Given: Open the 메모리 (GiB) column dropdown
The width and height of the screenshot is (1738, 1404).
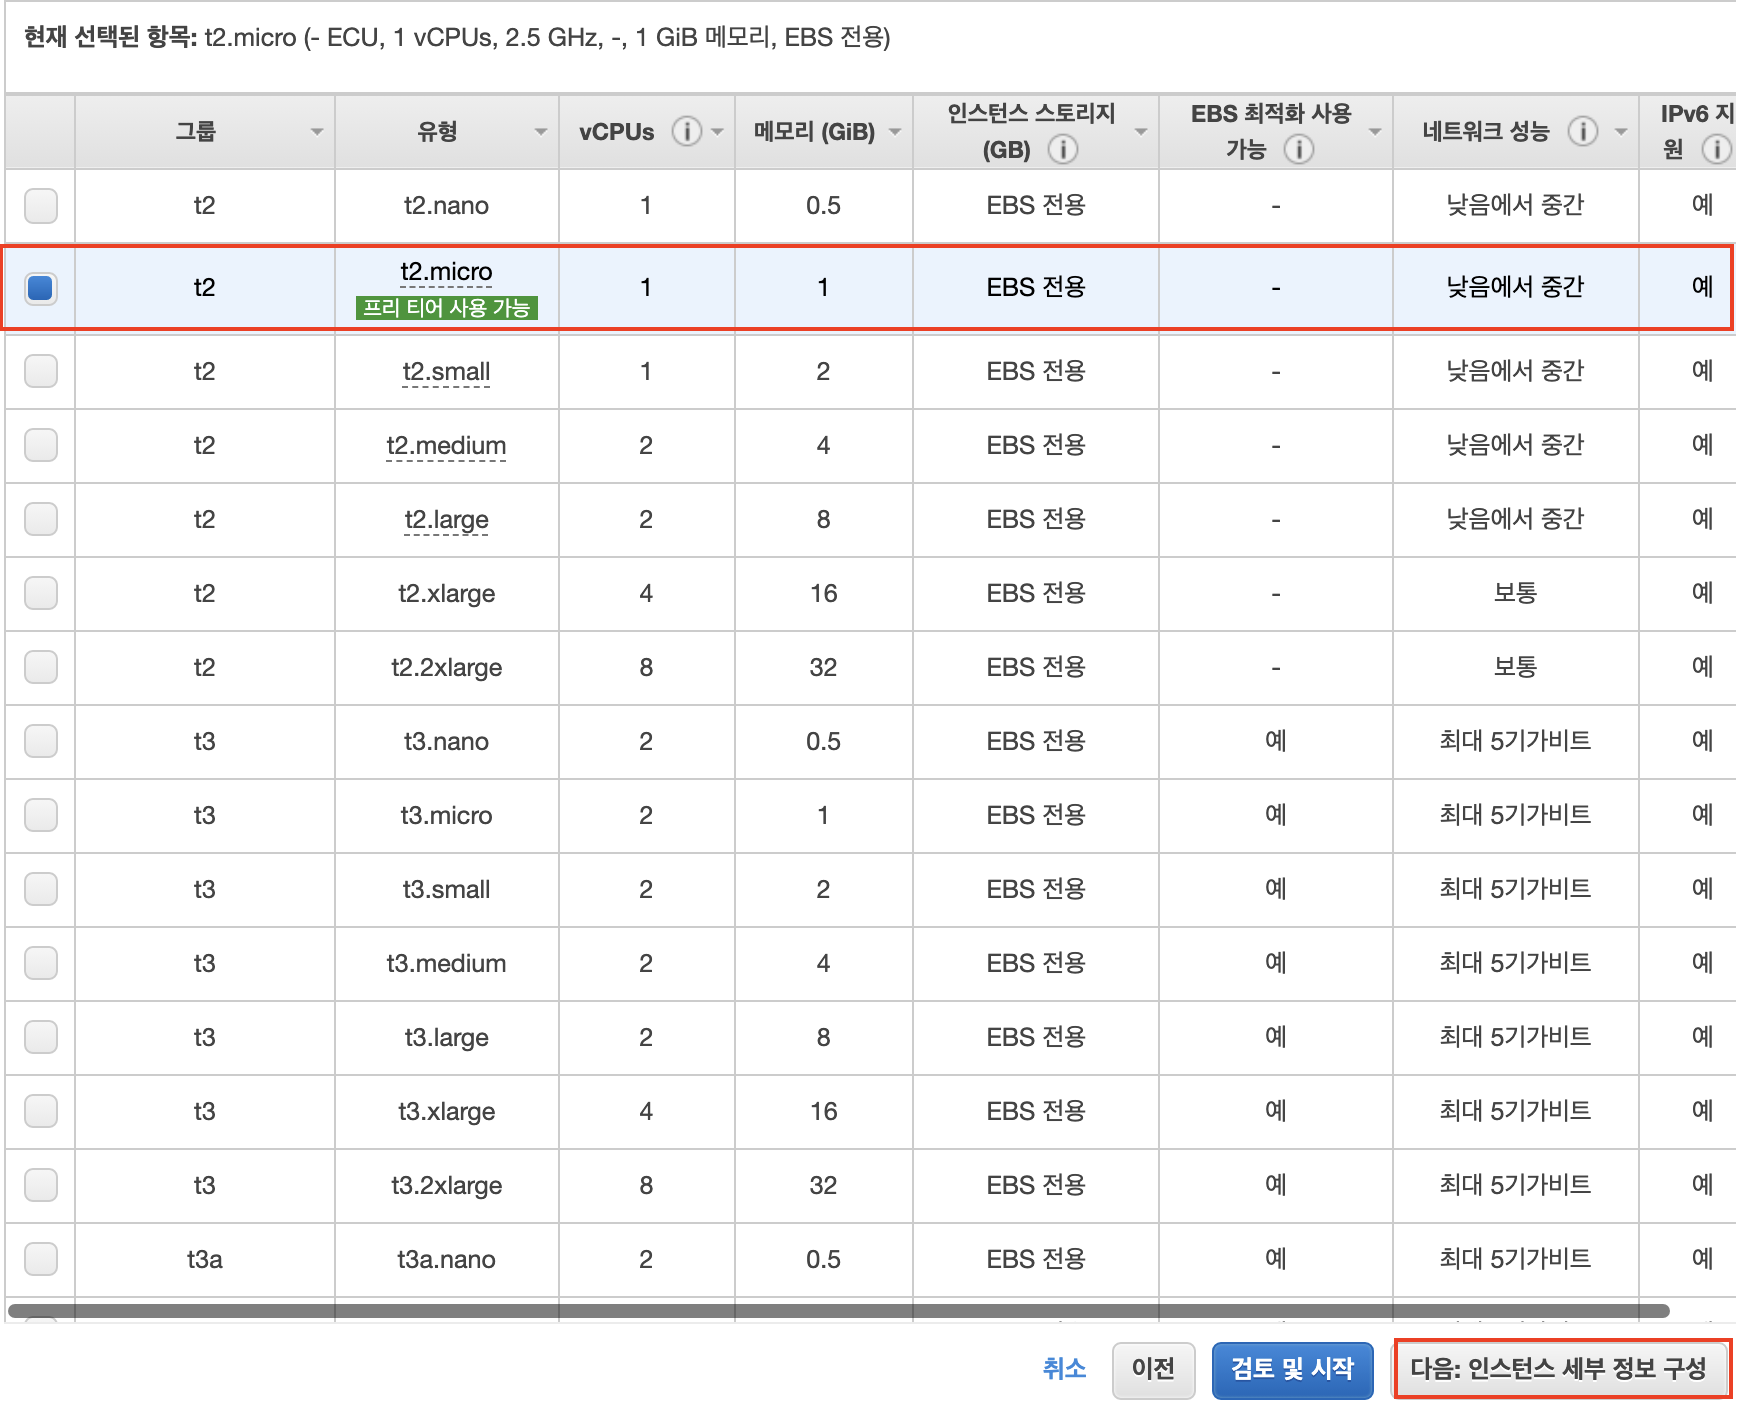Looking at the screenshot, I should click(895, 132).
